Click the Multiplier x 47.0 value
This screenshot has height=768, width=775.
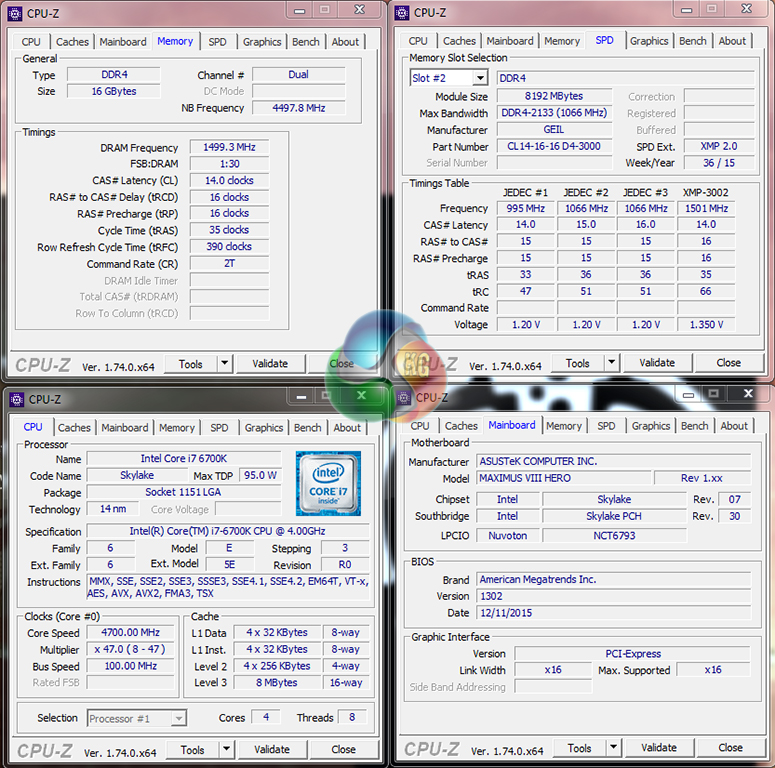(130, 649)
